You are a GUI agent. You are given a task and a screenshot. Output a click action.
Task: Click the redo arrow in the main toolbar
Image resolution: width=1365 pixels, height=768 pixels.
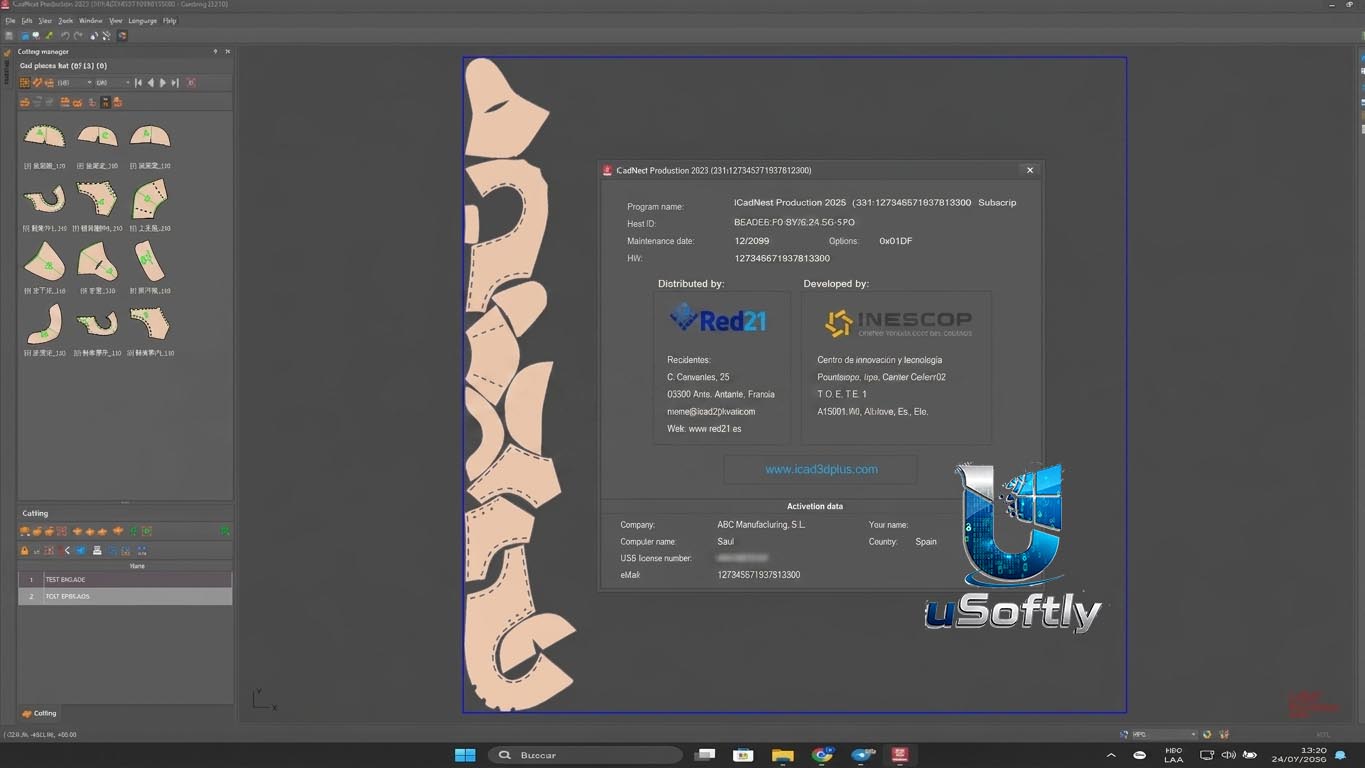78,36
